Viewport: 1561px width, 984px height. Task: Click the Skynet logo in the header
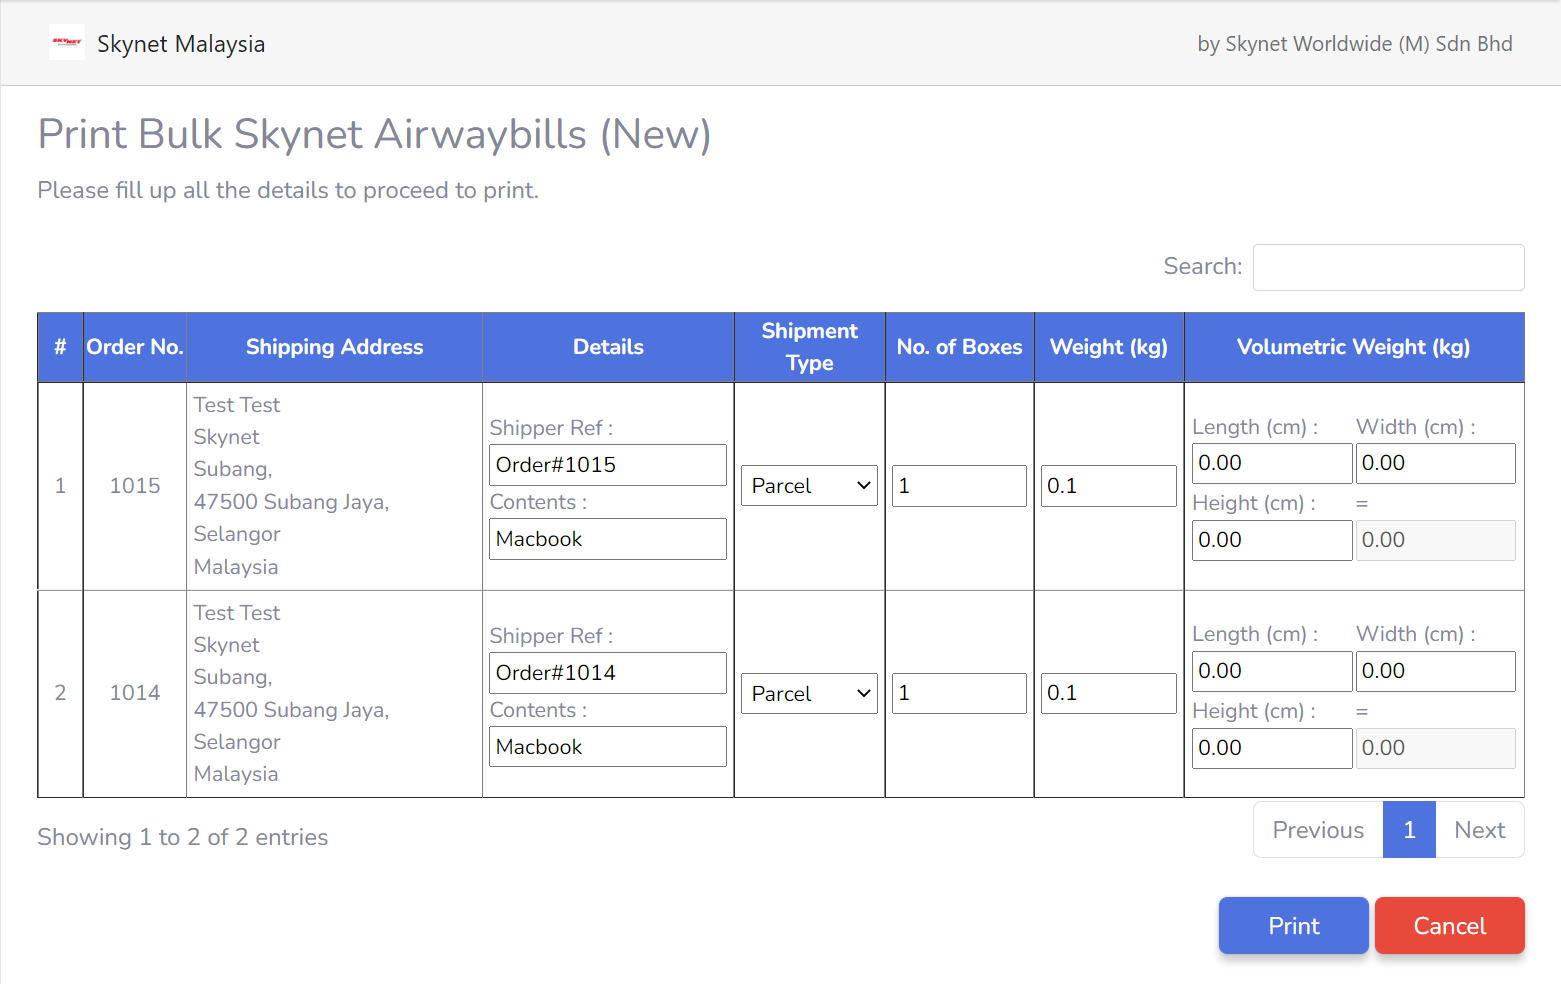tap(66, 42)
